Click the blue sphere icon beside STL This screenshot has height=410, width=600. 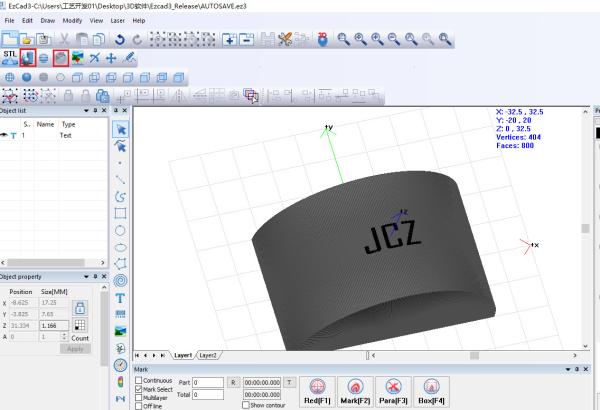tap(44, 58)
